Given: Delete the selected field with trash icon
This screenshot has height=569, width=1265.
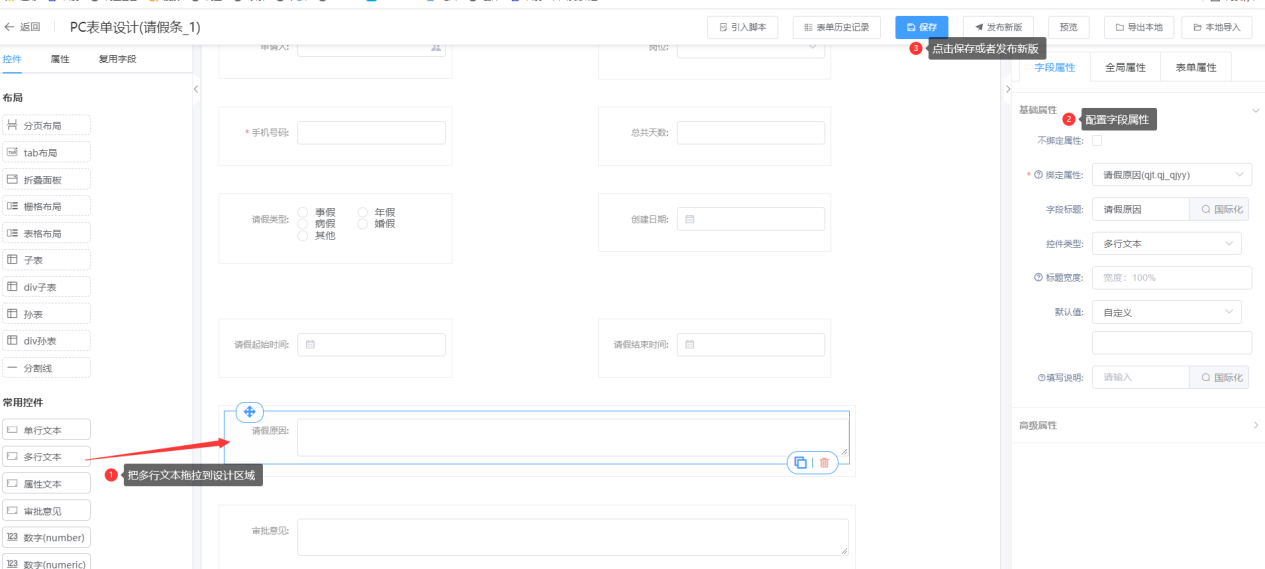Looking at the screenshot, I should tap(824, 462).
